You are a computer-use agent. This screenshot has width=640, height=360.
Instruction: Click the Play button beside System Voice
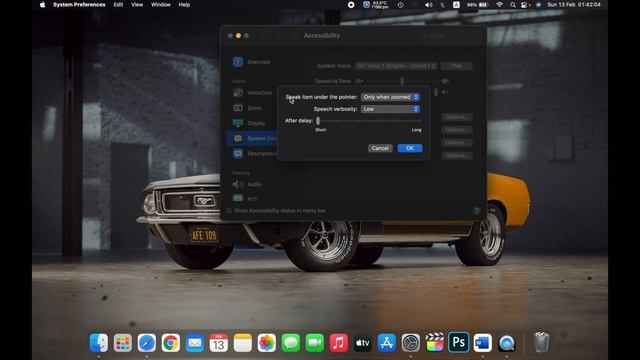pos(457,66)
